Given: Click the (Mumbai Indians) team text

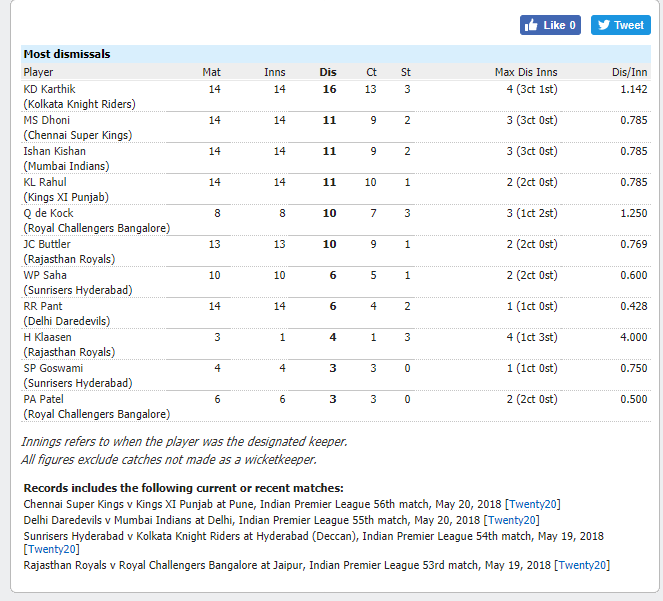Looking at the screenshot, I should click(66, 166).
